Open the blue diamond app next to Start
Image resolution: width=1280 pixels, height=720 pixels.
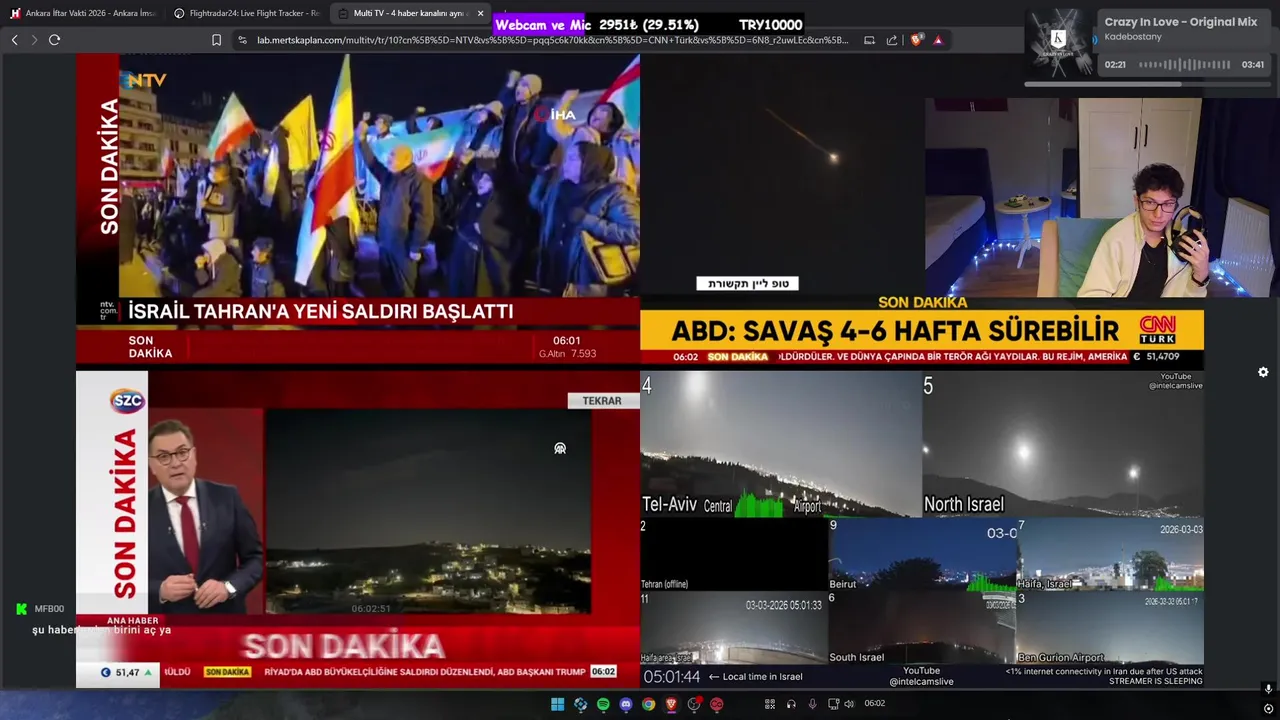580,704
